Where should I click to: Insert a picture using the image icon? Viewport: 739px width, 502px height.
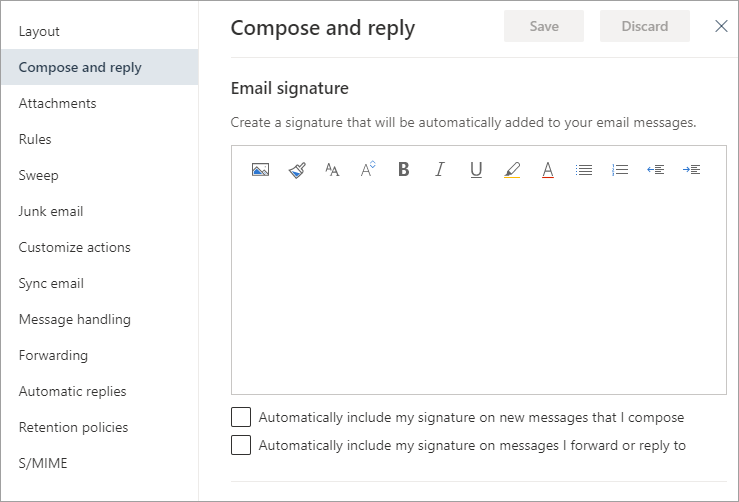(261, 169)
